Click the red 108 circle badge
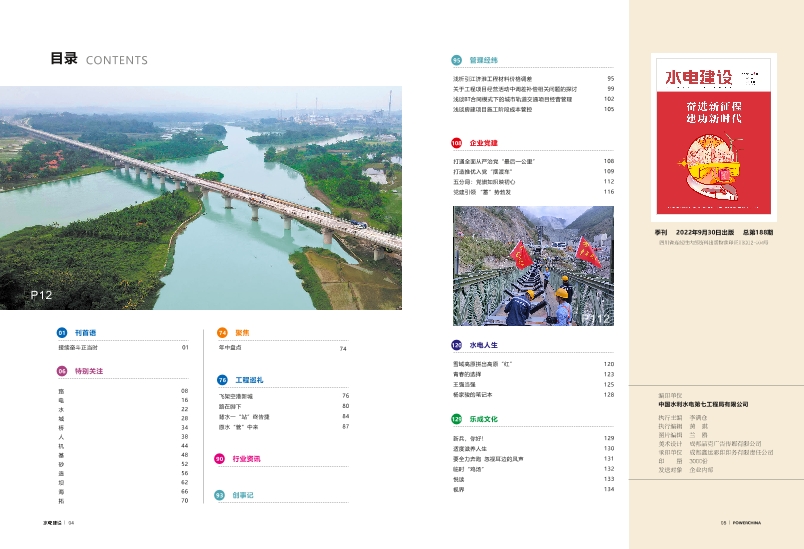The image size is (804, 549). click(x=456, y=144)
